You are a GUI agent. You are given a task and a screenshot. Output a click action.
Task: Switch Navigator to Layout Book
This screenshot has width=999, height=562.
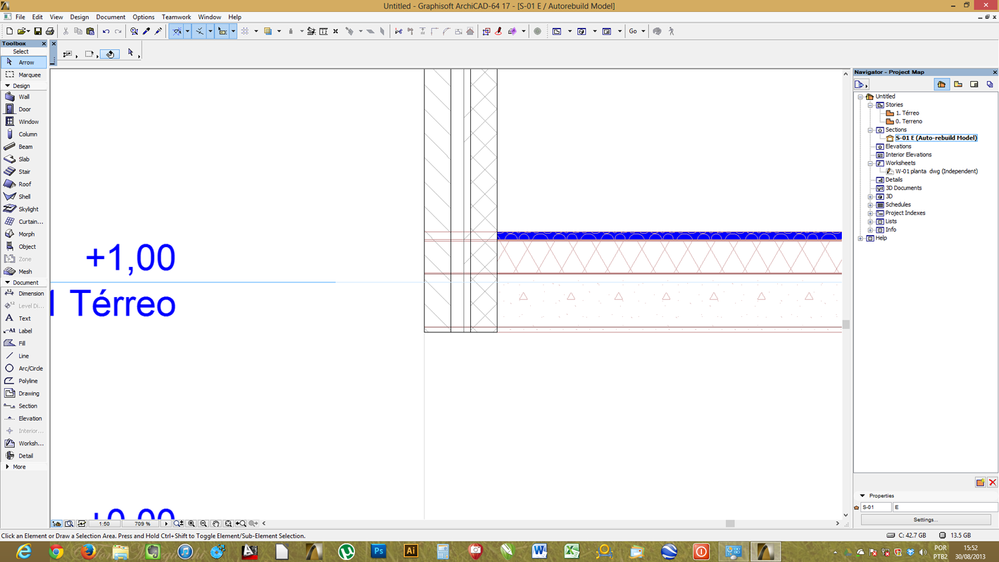point(973,85)
